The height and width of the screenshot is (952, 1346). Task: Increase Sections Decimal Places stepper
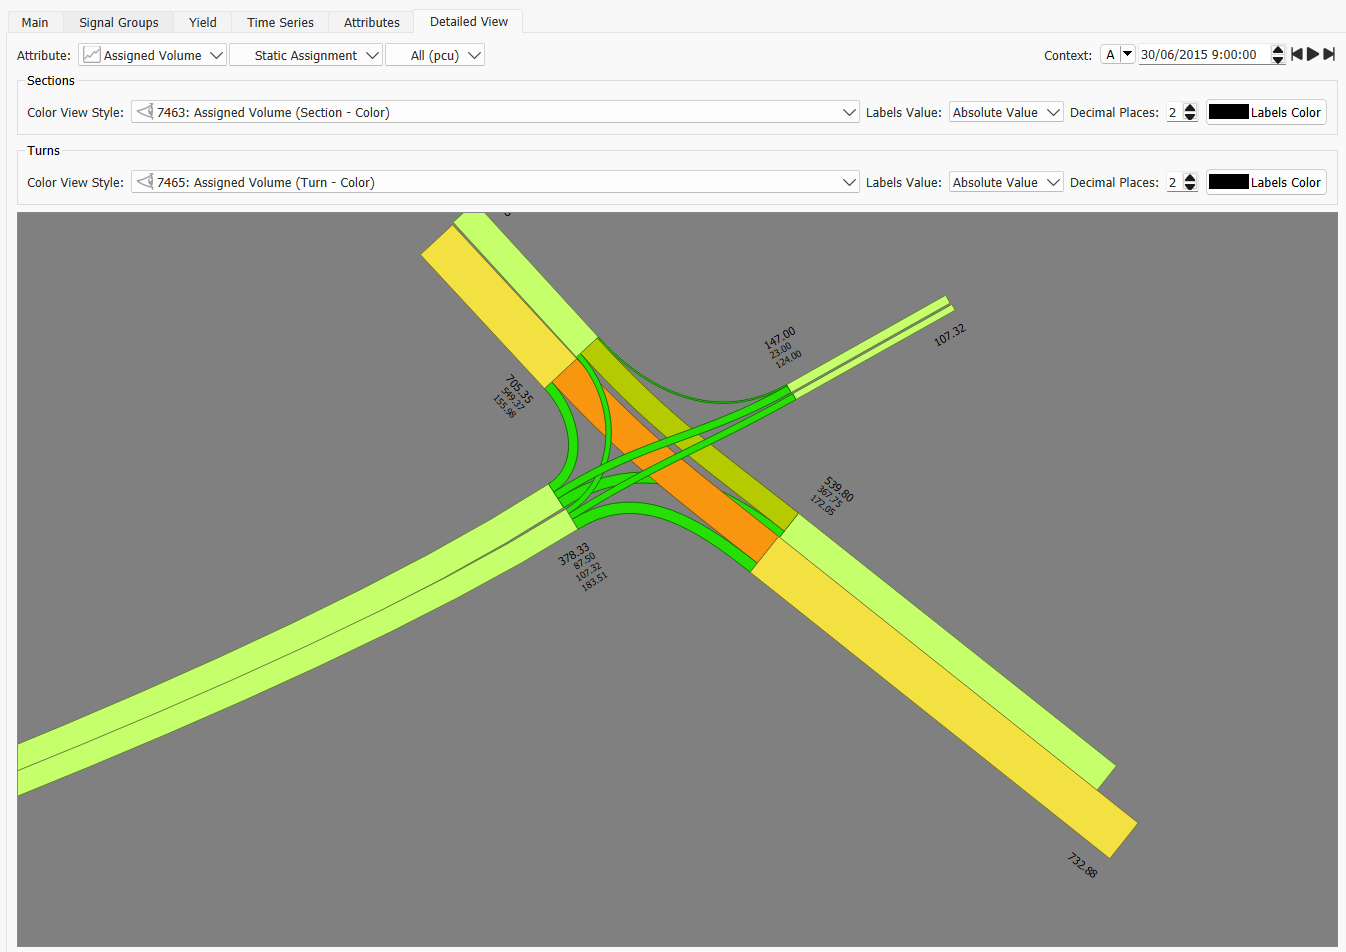(x=1190, y=108)
